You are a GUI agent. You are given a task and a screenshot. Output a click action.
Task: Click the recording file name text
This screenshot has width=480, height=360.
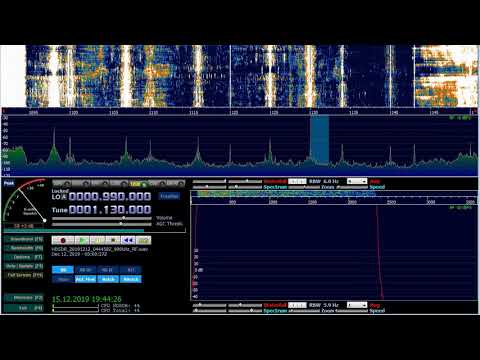(100, 249)
